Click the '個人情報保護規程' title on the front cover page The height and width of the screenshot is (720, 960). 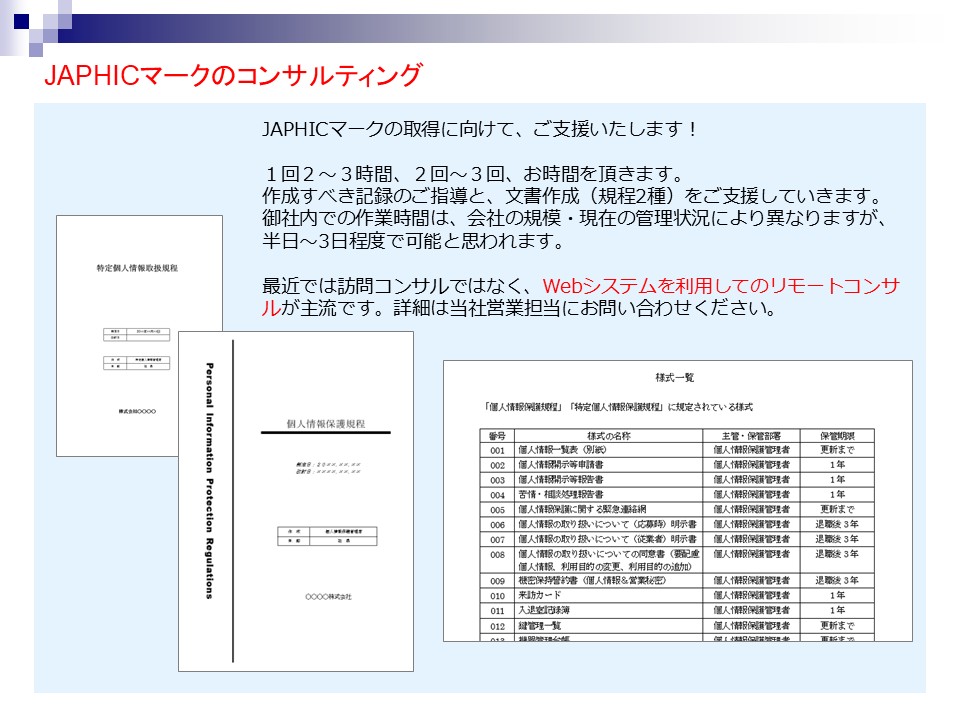pyautogui.click(x=326, y=424)
